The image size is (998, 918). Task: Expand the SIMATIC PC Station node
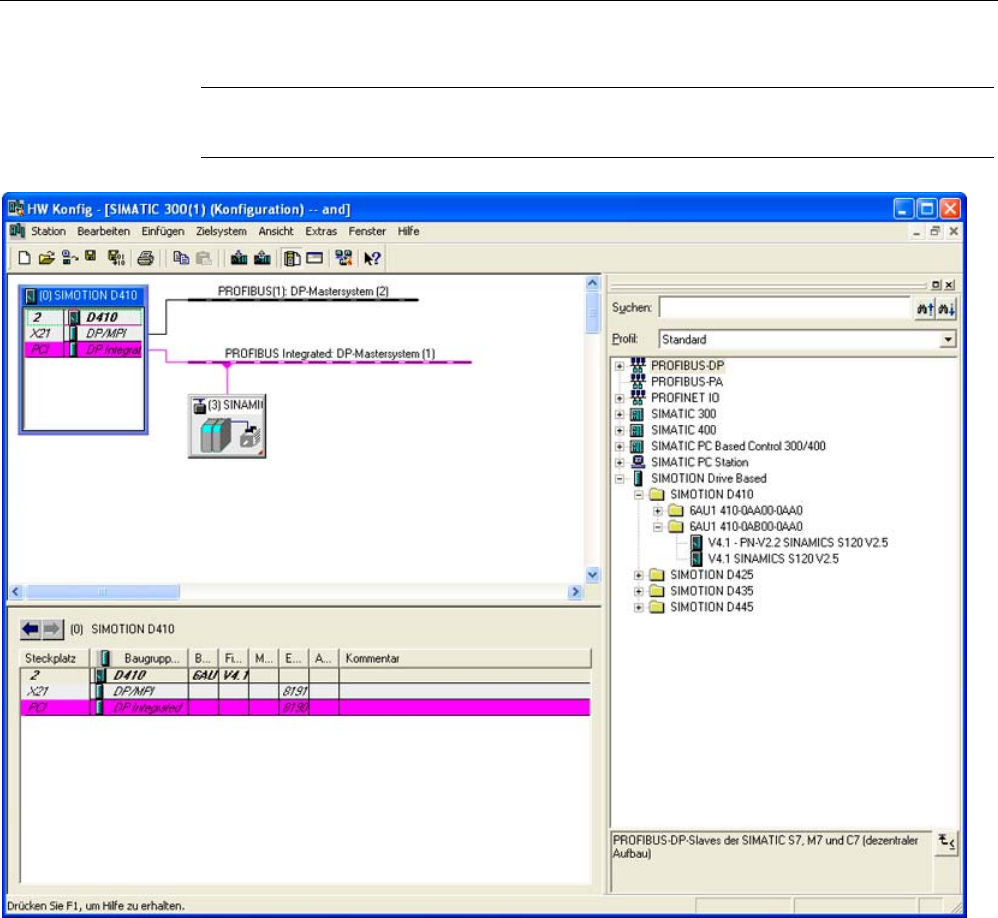point(619,462)
